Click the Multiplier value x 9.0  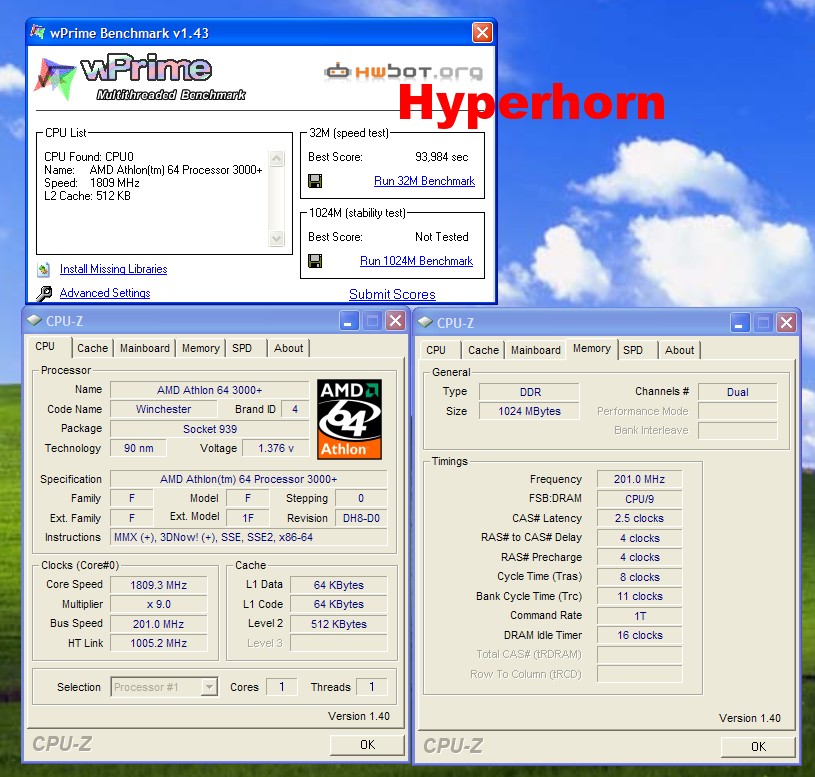(159, 604)
